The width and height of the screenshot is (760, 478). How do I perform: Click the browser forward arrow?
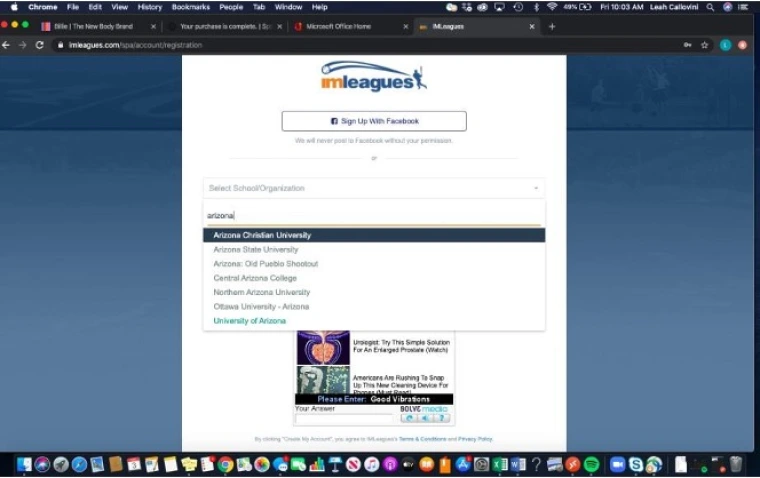click(23, 45)
